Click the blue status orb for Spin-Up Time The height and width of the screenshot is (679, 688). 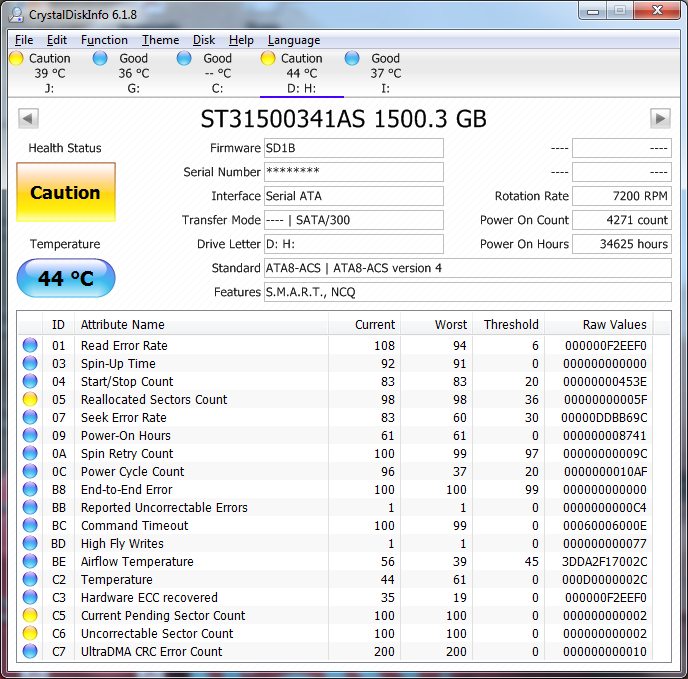(x=30, y=363)
